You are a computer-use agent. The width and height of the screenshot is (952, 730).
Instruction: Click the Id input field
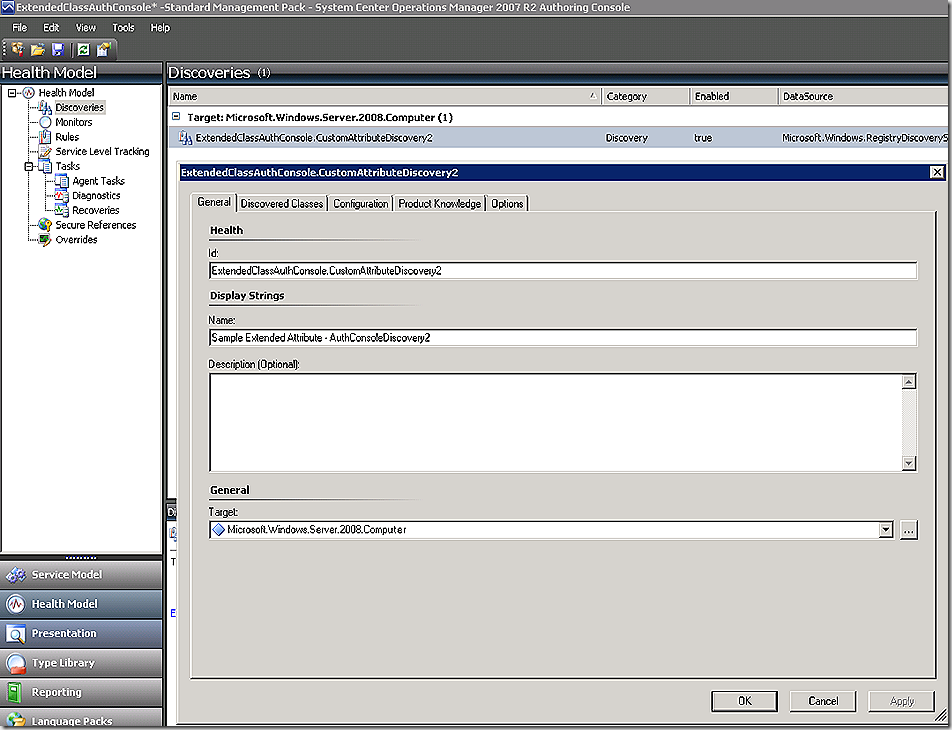pos(563,271)
